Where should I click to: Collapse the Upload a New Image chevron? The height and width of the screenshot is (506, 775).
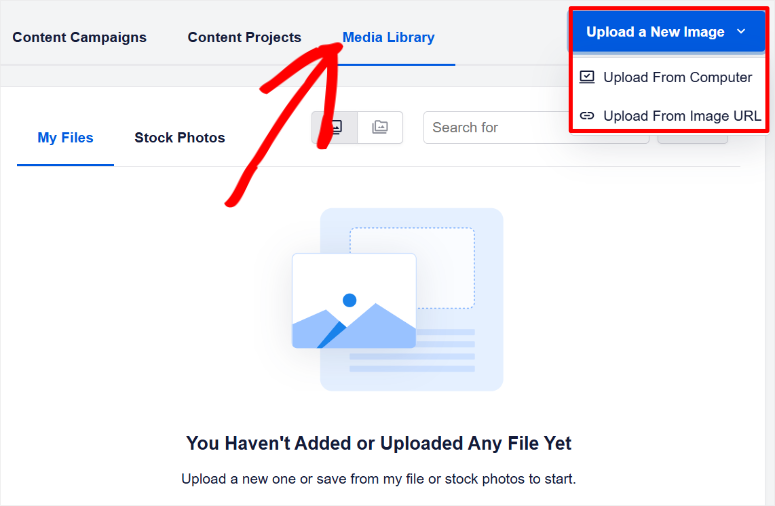click(741, 32)
